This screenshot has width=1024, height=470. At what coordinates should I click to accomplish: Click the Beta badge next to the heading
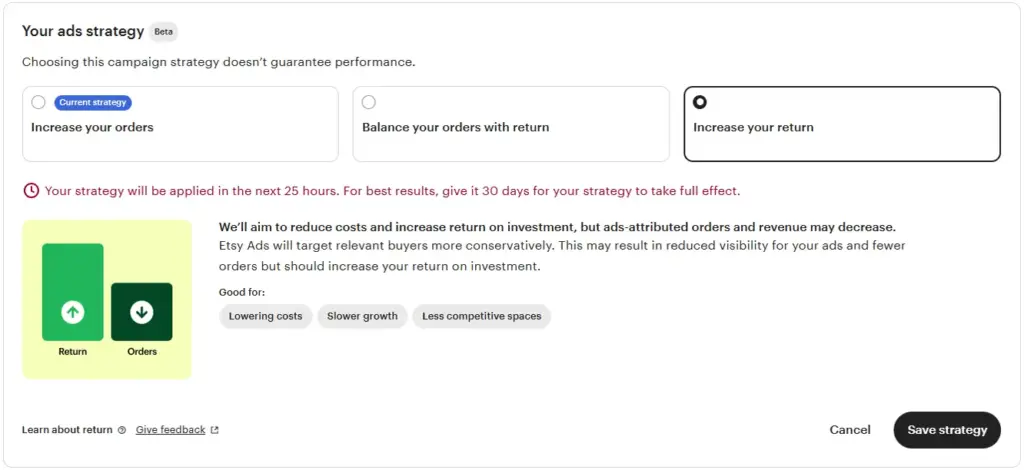[x=163, y=32]
